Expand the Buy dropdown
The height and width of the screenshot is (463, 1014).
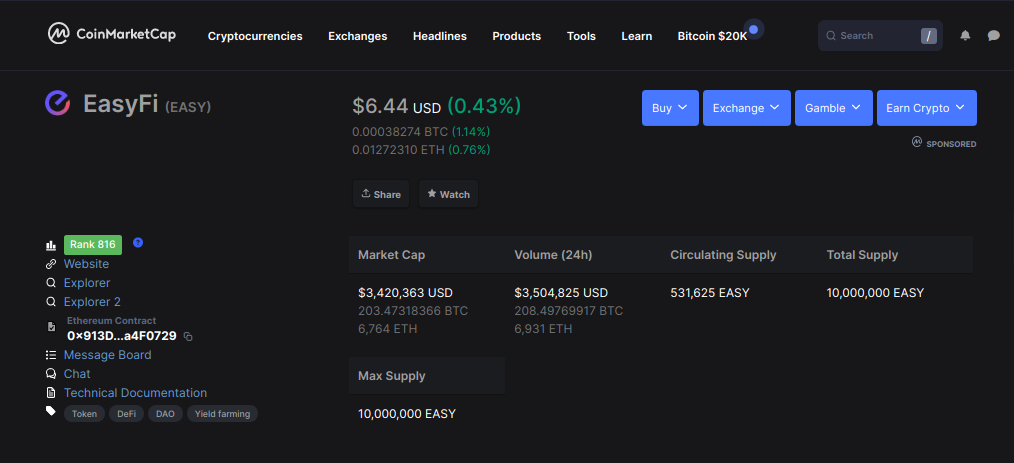[x=670, y=108]
